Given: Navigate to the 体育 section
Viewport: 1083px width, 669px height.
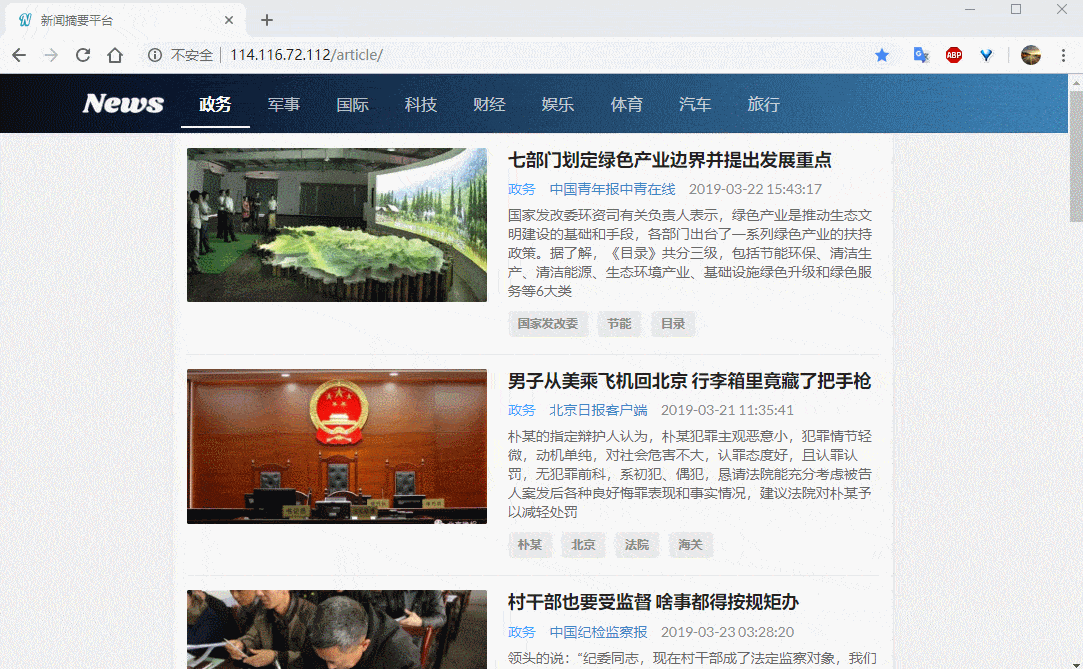Looking at the screenshot, I should (x=626, y=104).
